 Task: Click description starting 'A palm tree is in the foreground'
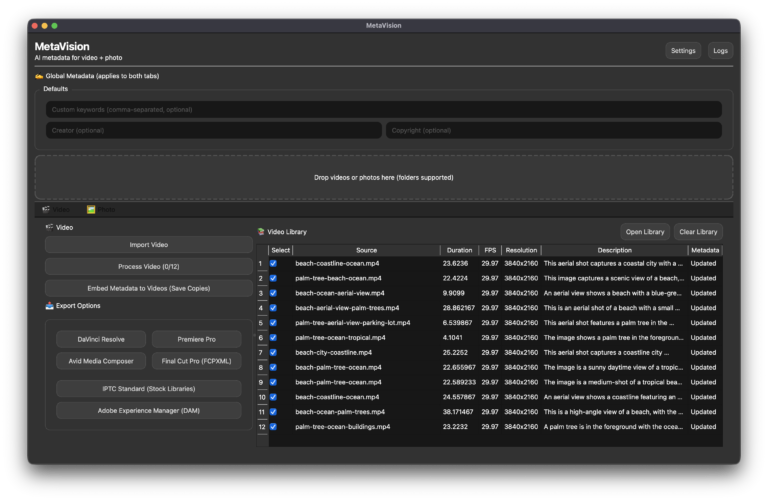613,427
